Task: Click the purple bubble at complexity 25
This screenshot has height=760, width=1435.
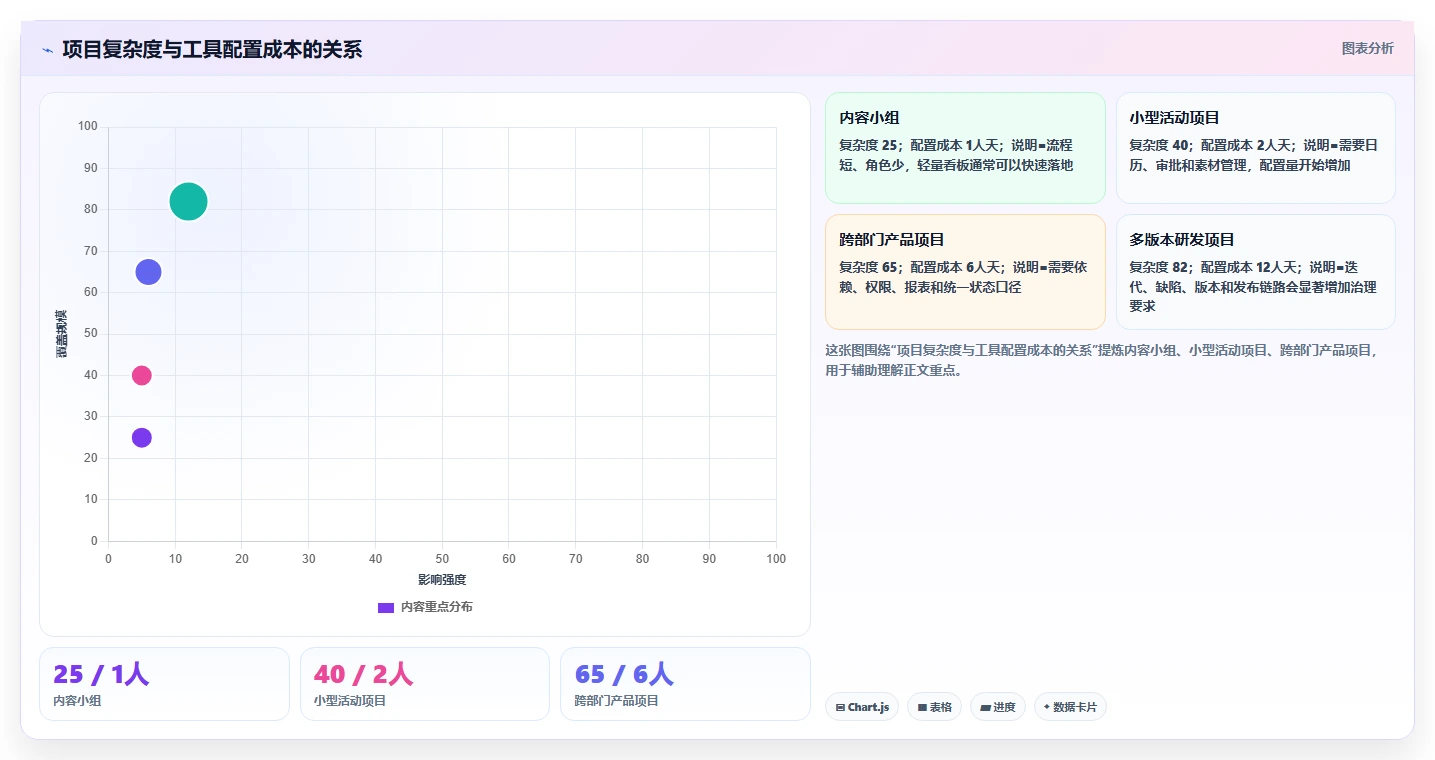Action: [x=142, y=438]
